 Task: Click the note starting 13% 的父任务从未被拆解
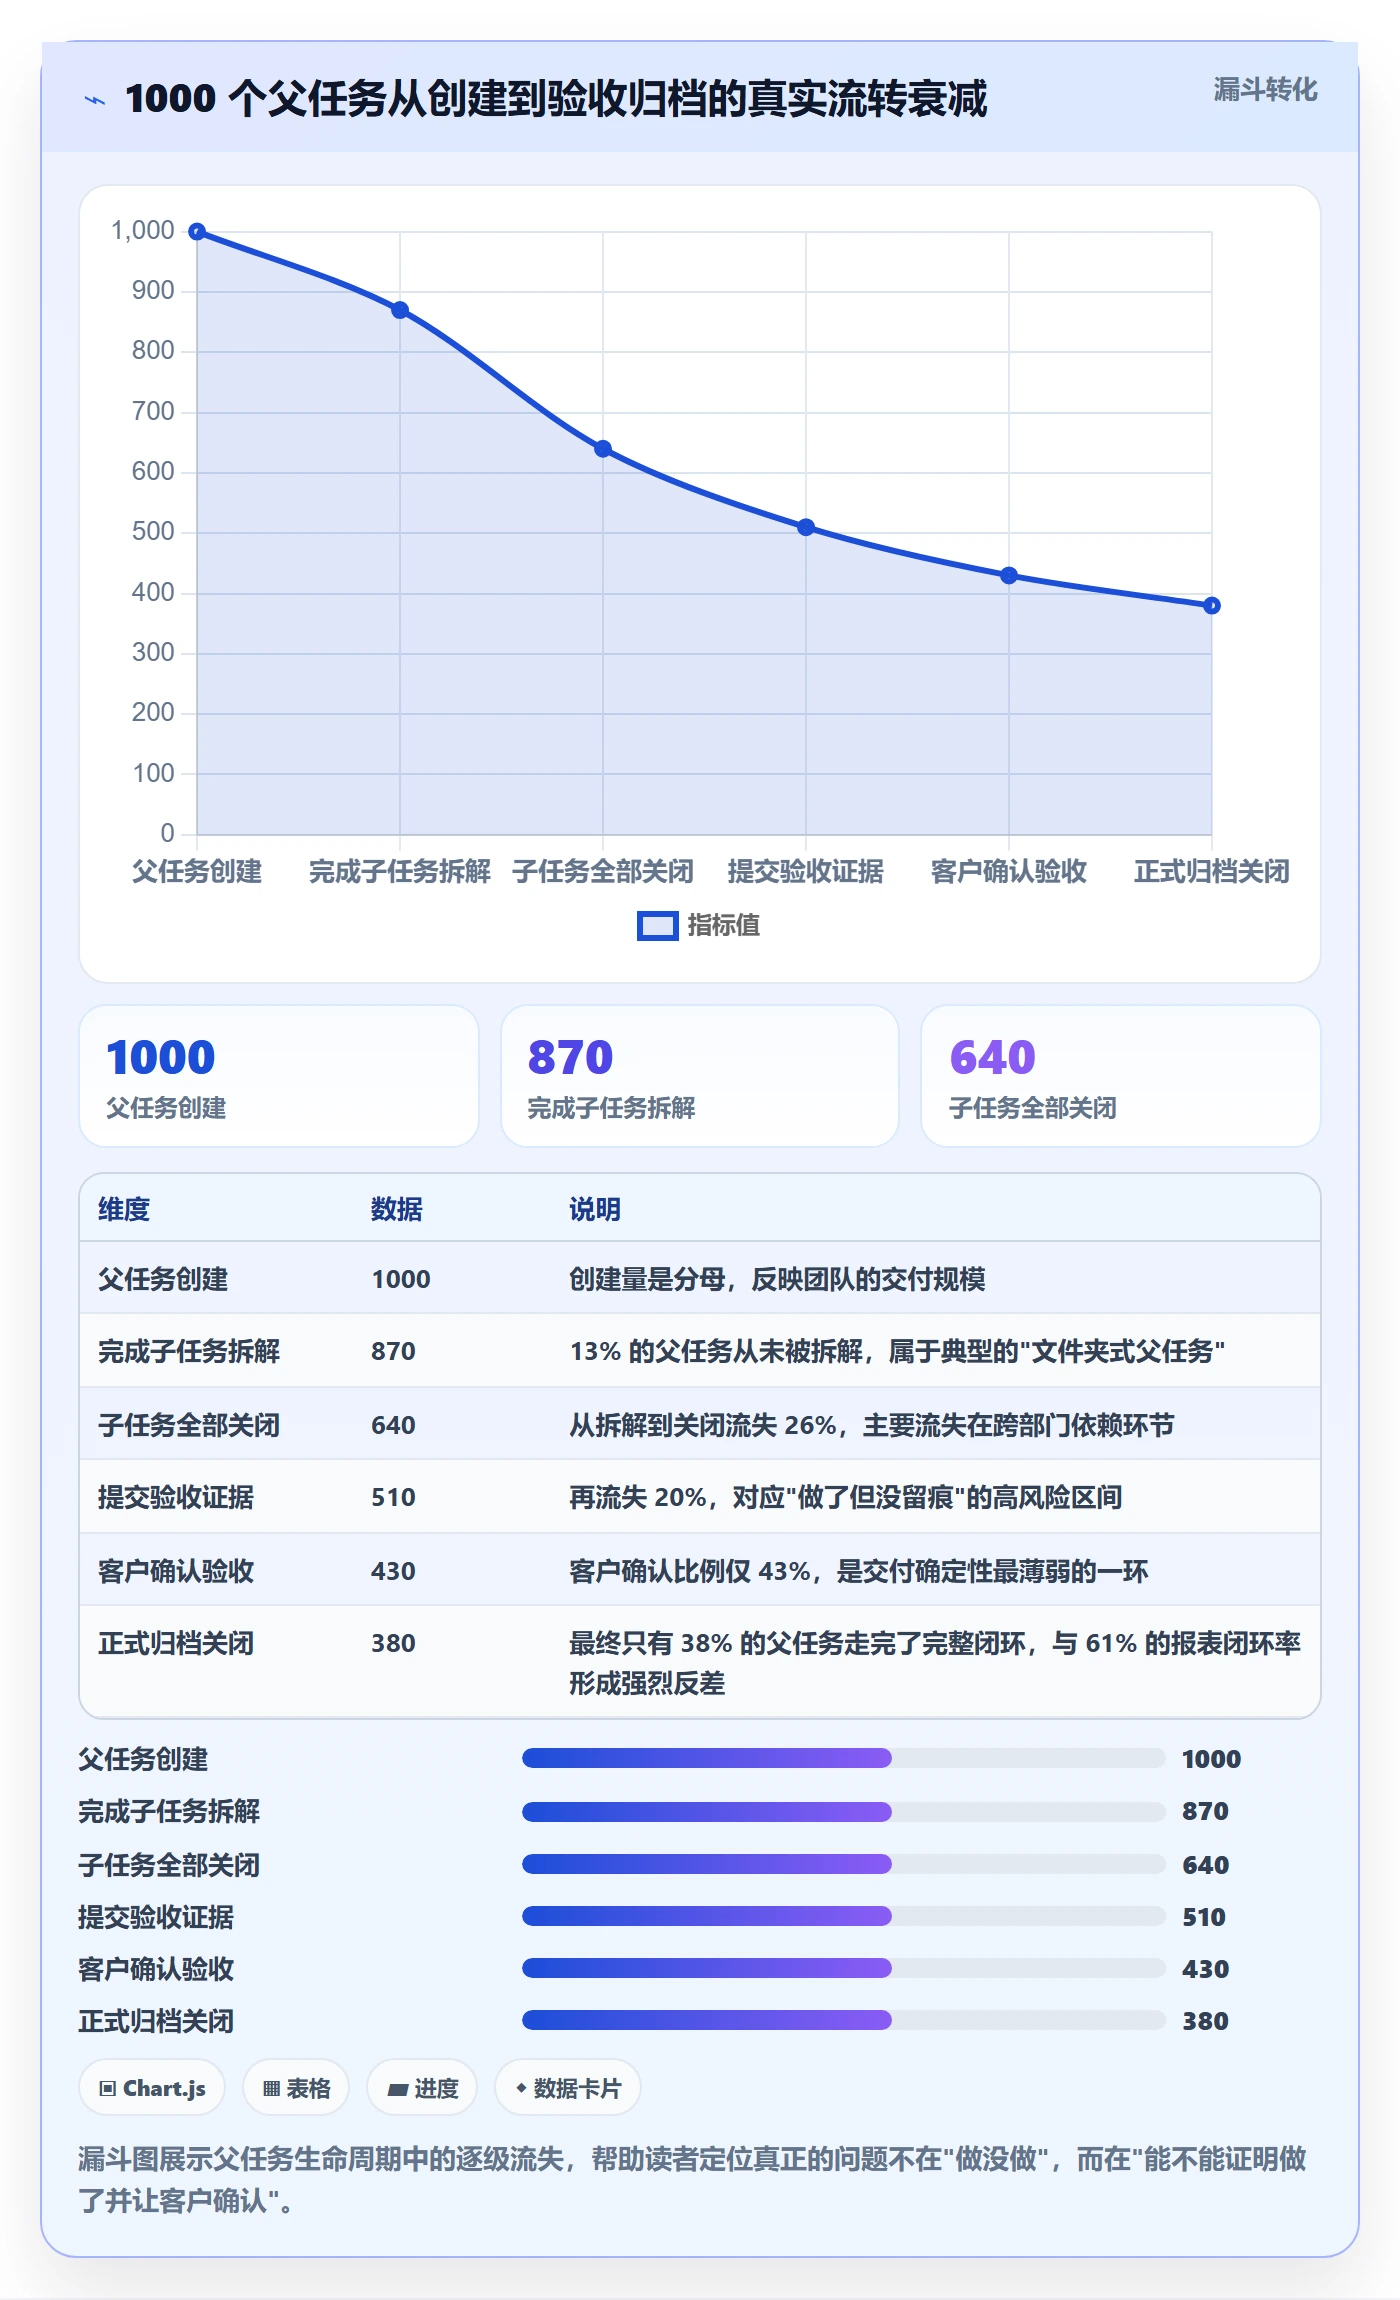[897, 1351]
